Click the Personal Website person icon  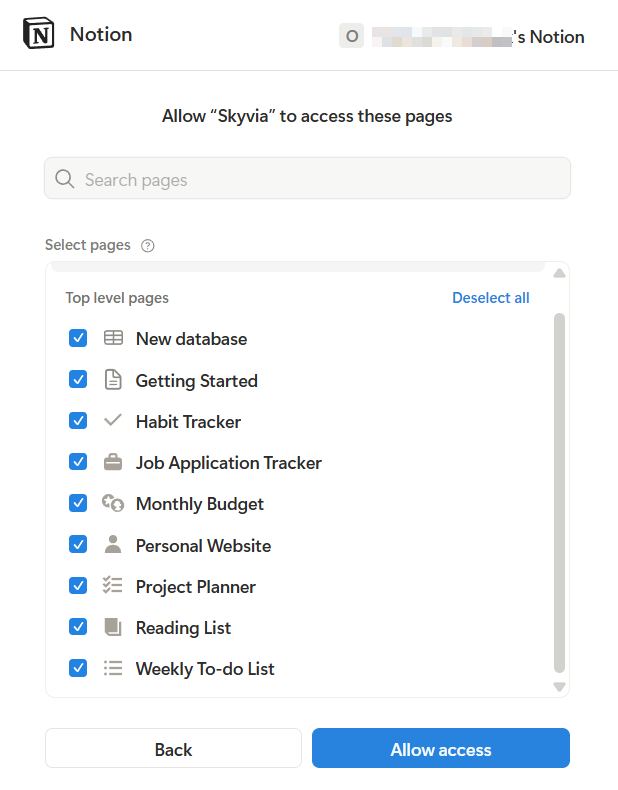tap(113, 545)
